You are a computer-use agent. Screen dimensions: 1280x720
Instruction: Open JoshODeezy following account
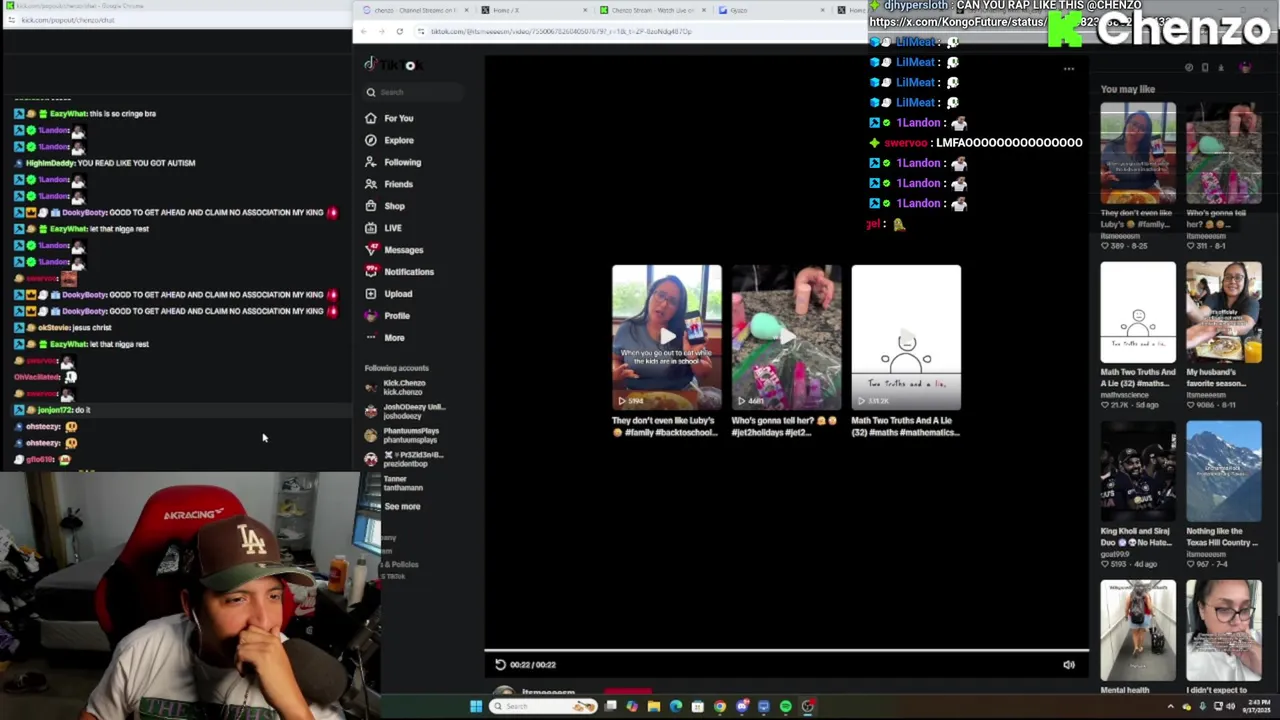(x=405, y=411)
